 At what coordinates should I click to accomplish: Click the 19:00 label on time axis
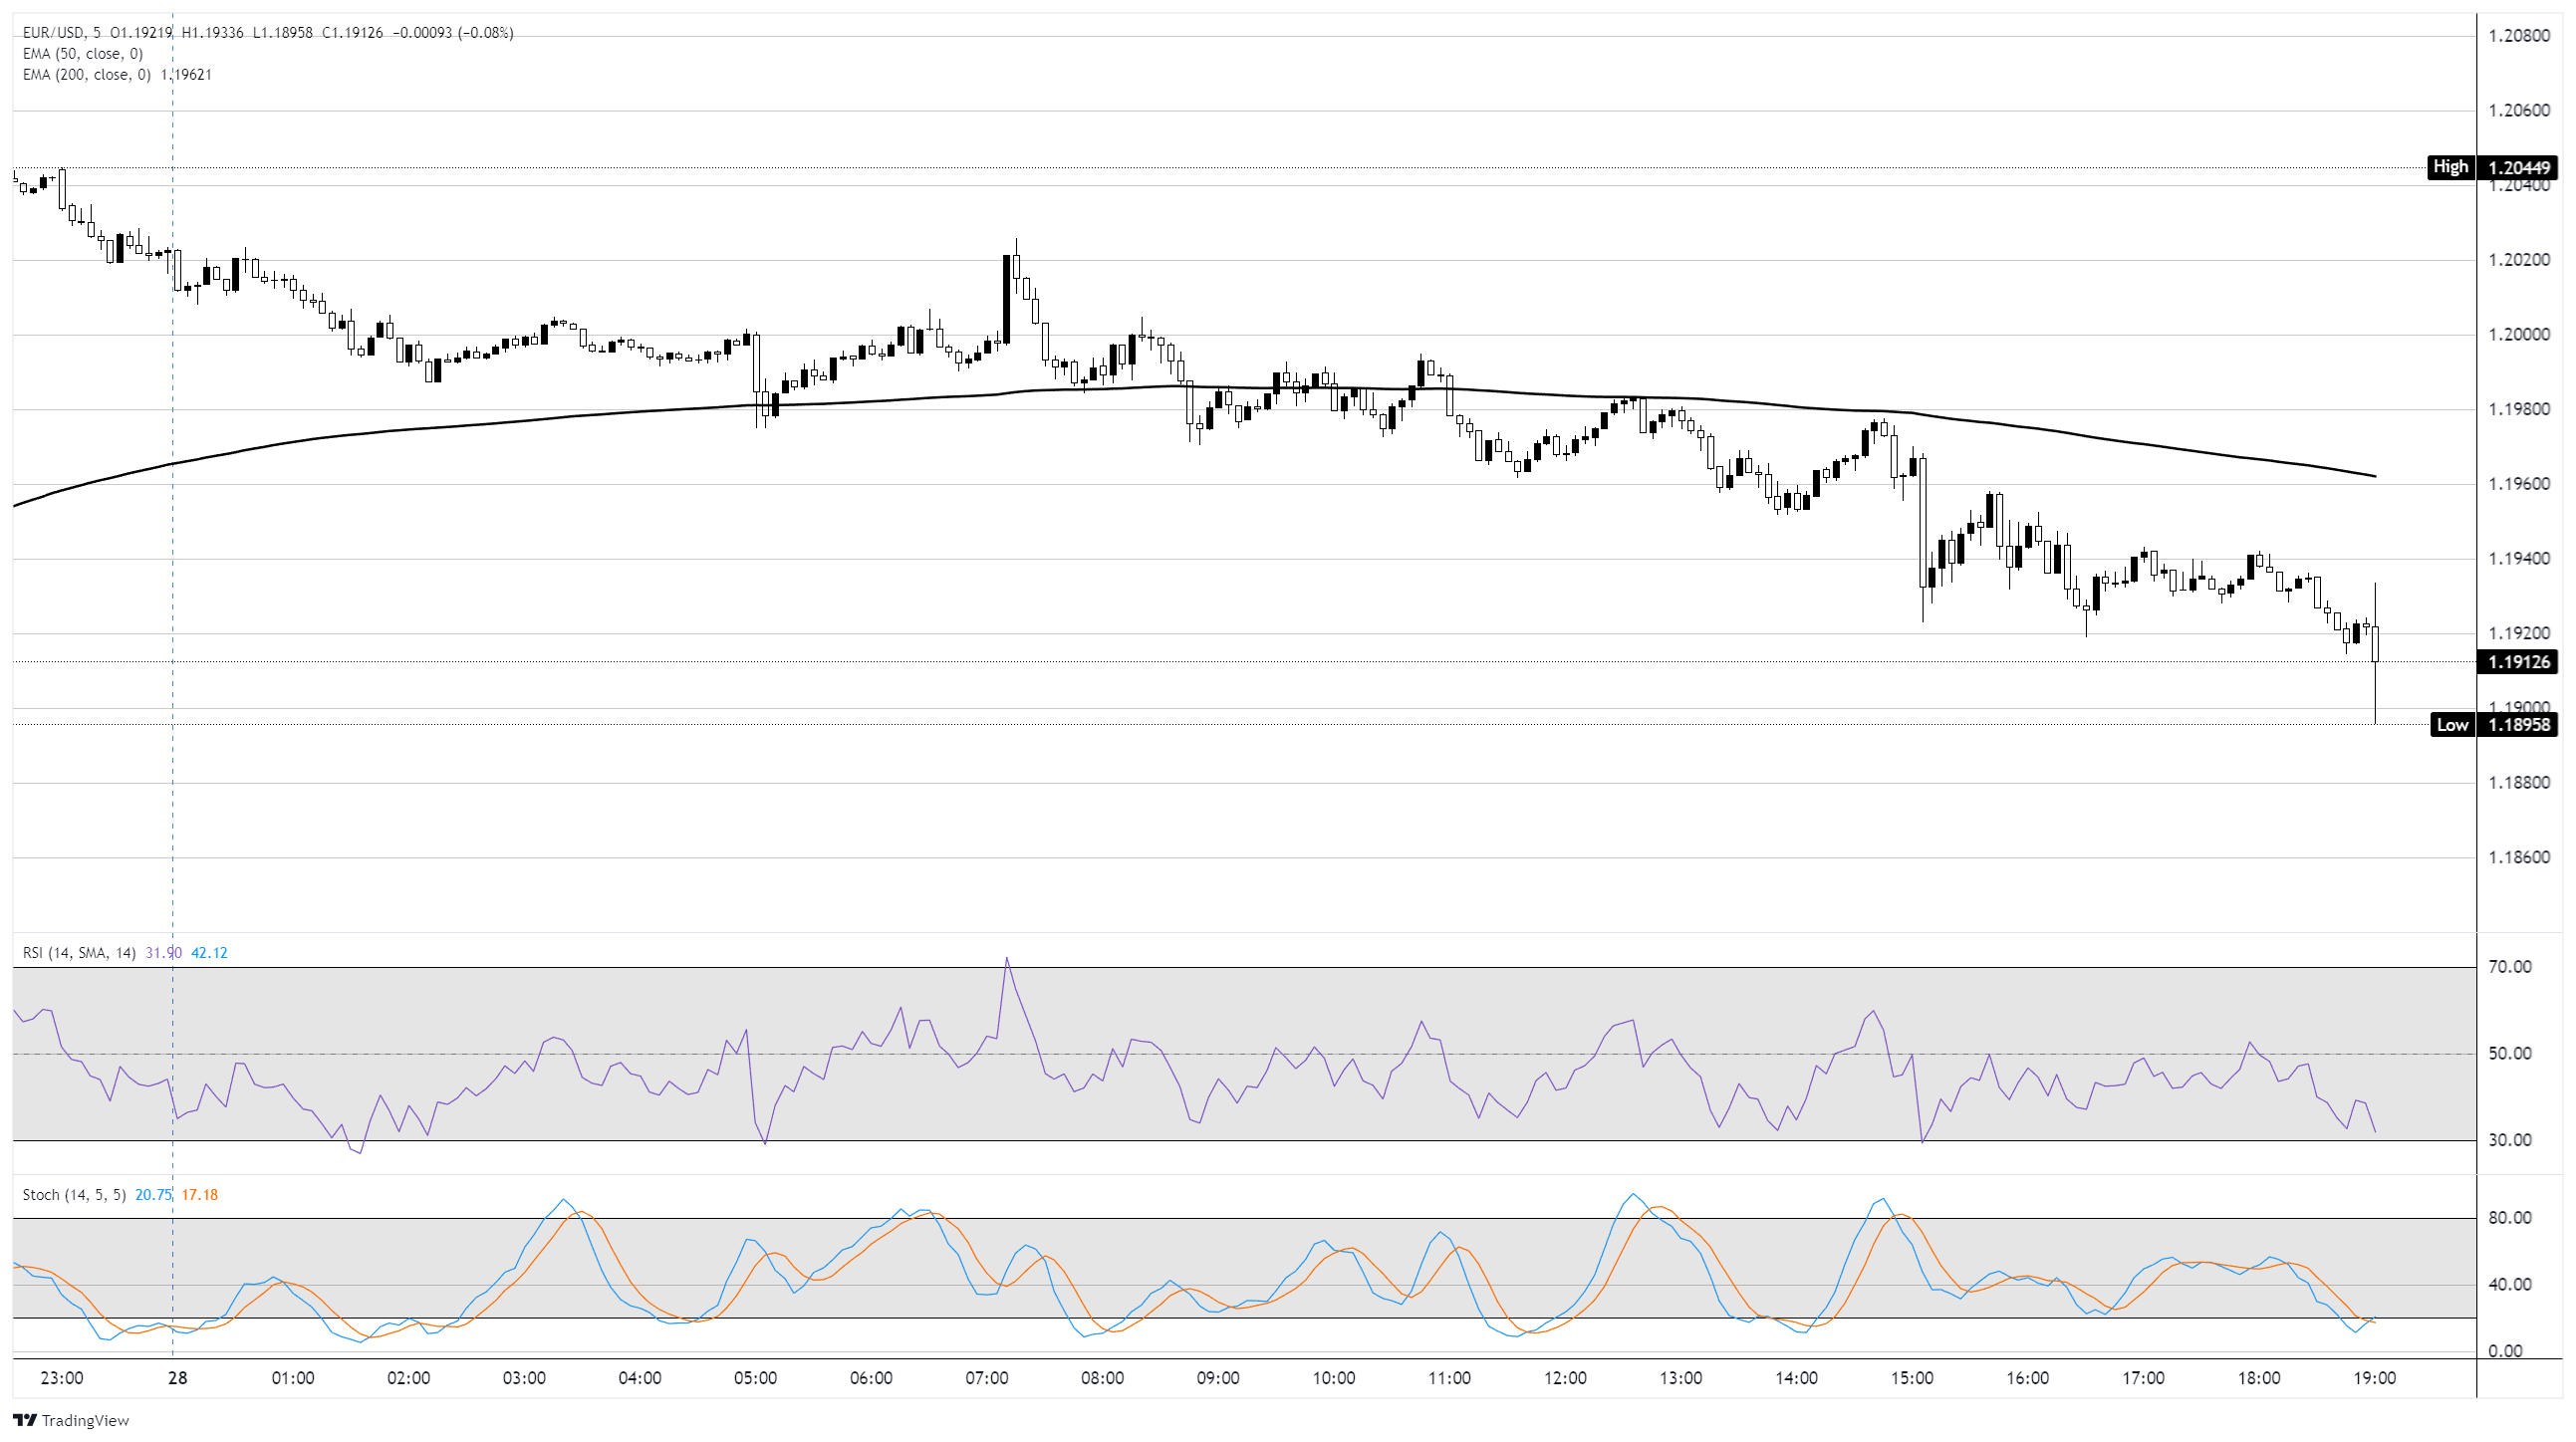[x=2374, y=1378]
